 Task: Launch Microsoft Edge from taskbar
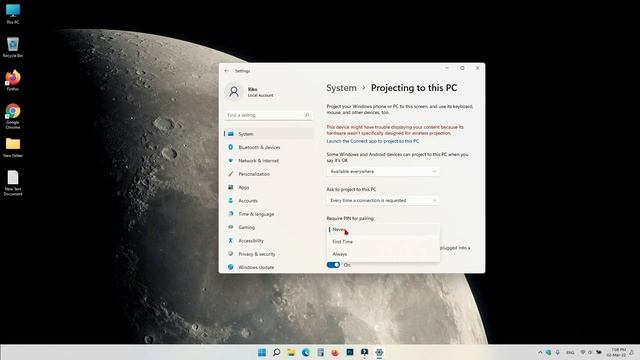point(306,352)
